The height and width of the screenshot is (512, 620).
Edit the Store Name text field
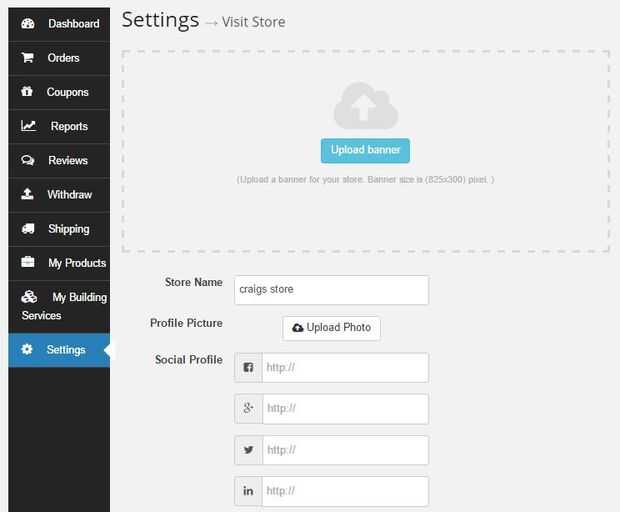tap(331, 290)
